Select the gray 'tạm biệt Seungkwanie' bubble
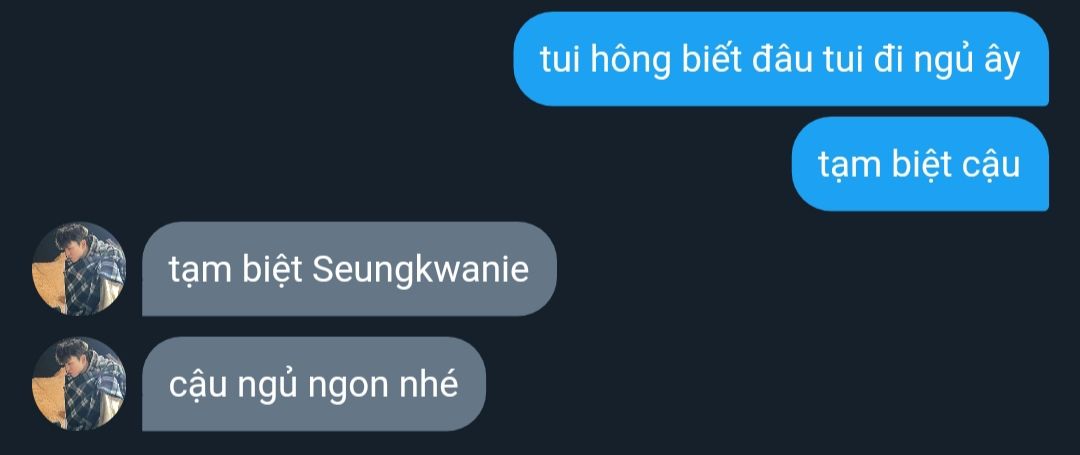The image size is (1080, 455). (x=349, y=269)
